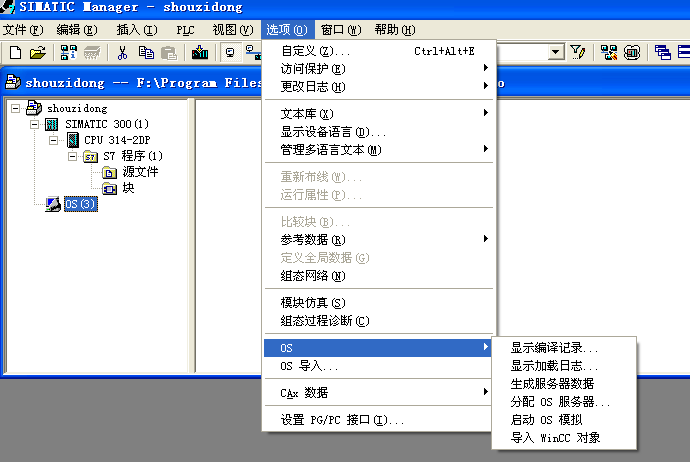Click the project window title icon

(12, 82)
